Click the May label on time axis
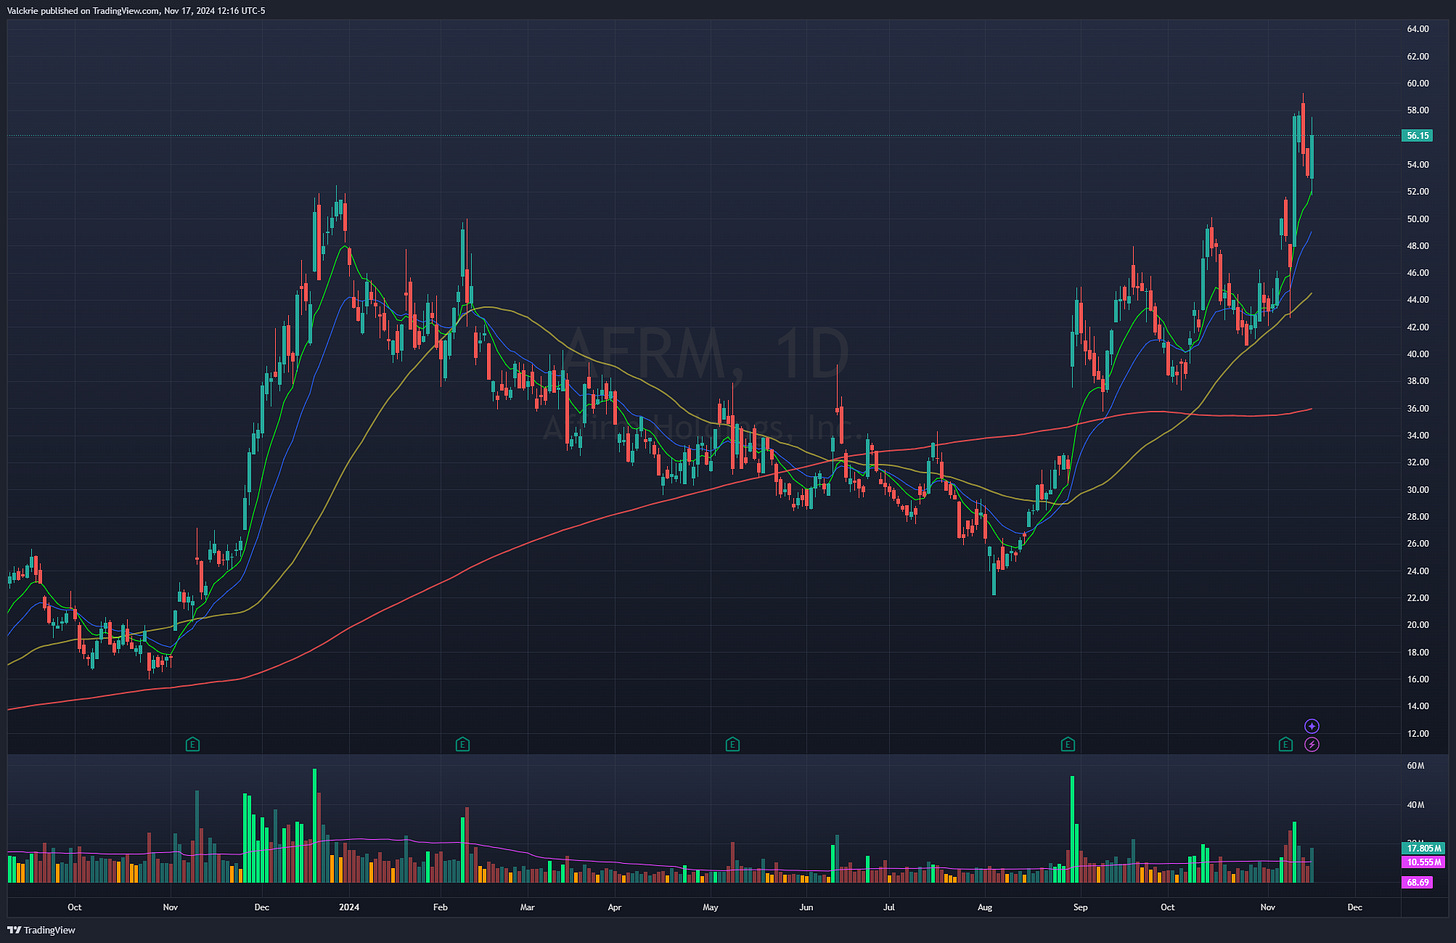This screenshot has height=943, width=1456. click(711, 908)
